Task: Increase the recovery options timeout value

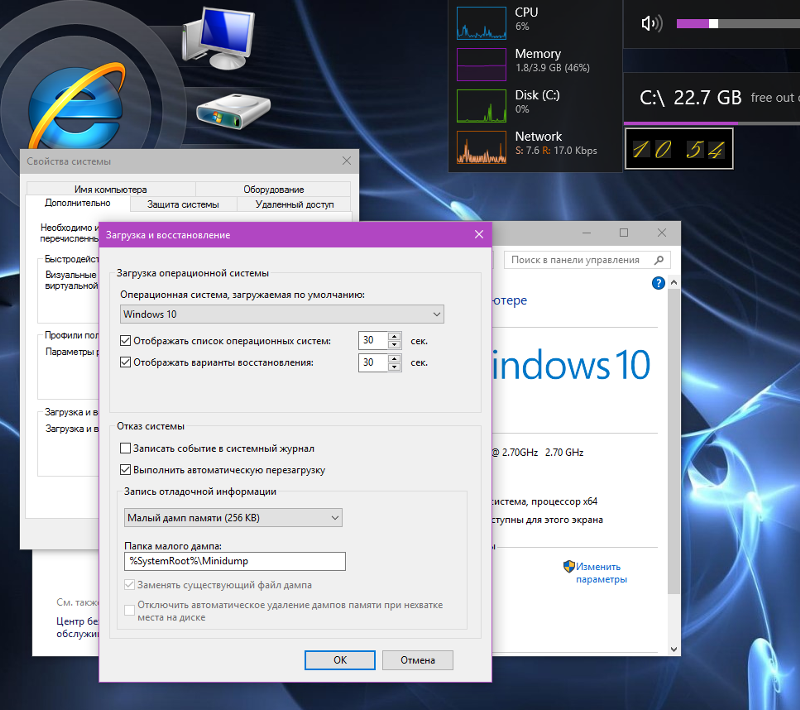Action: point(394,359)
